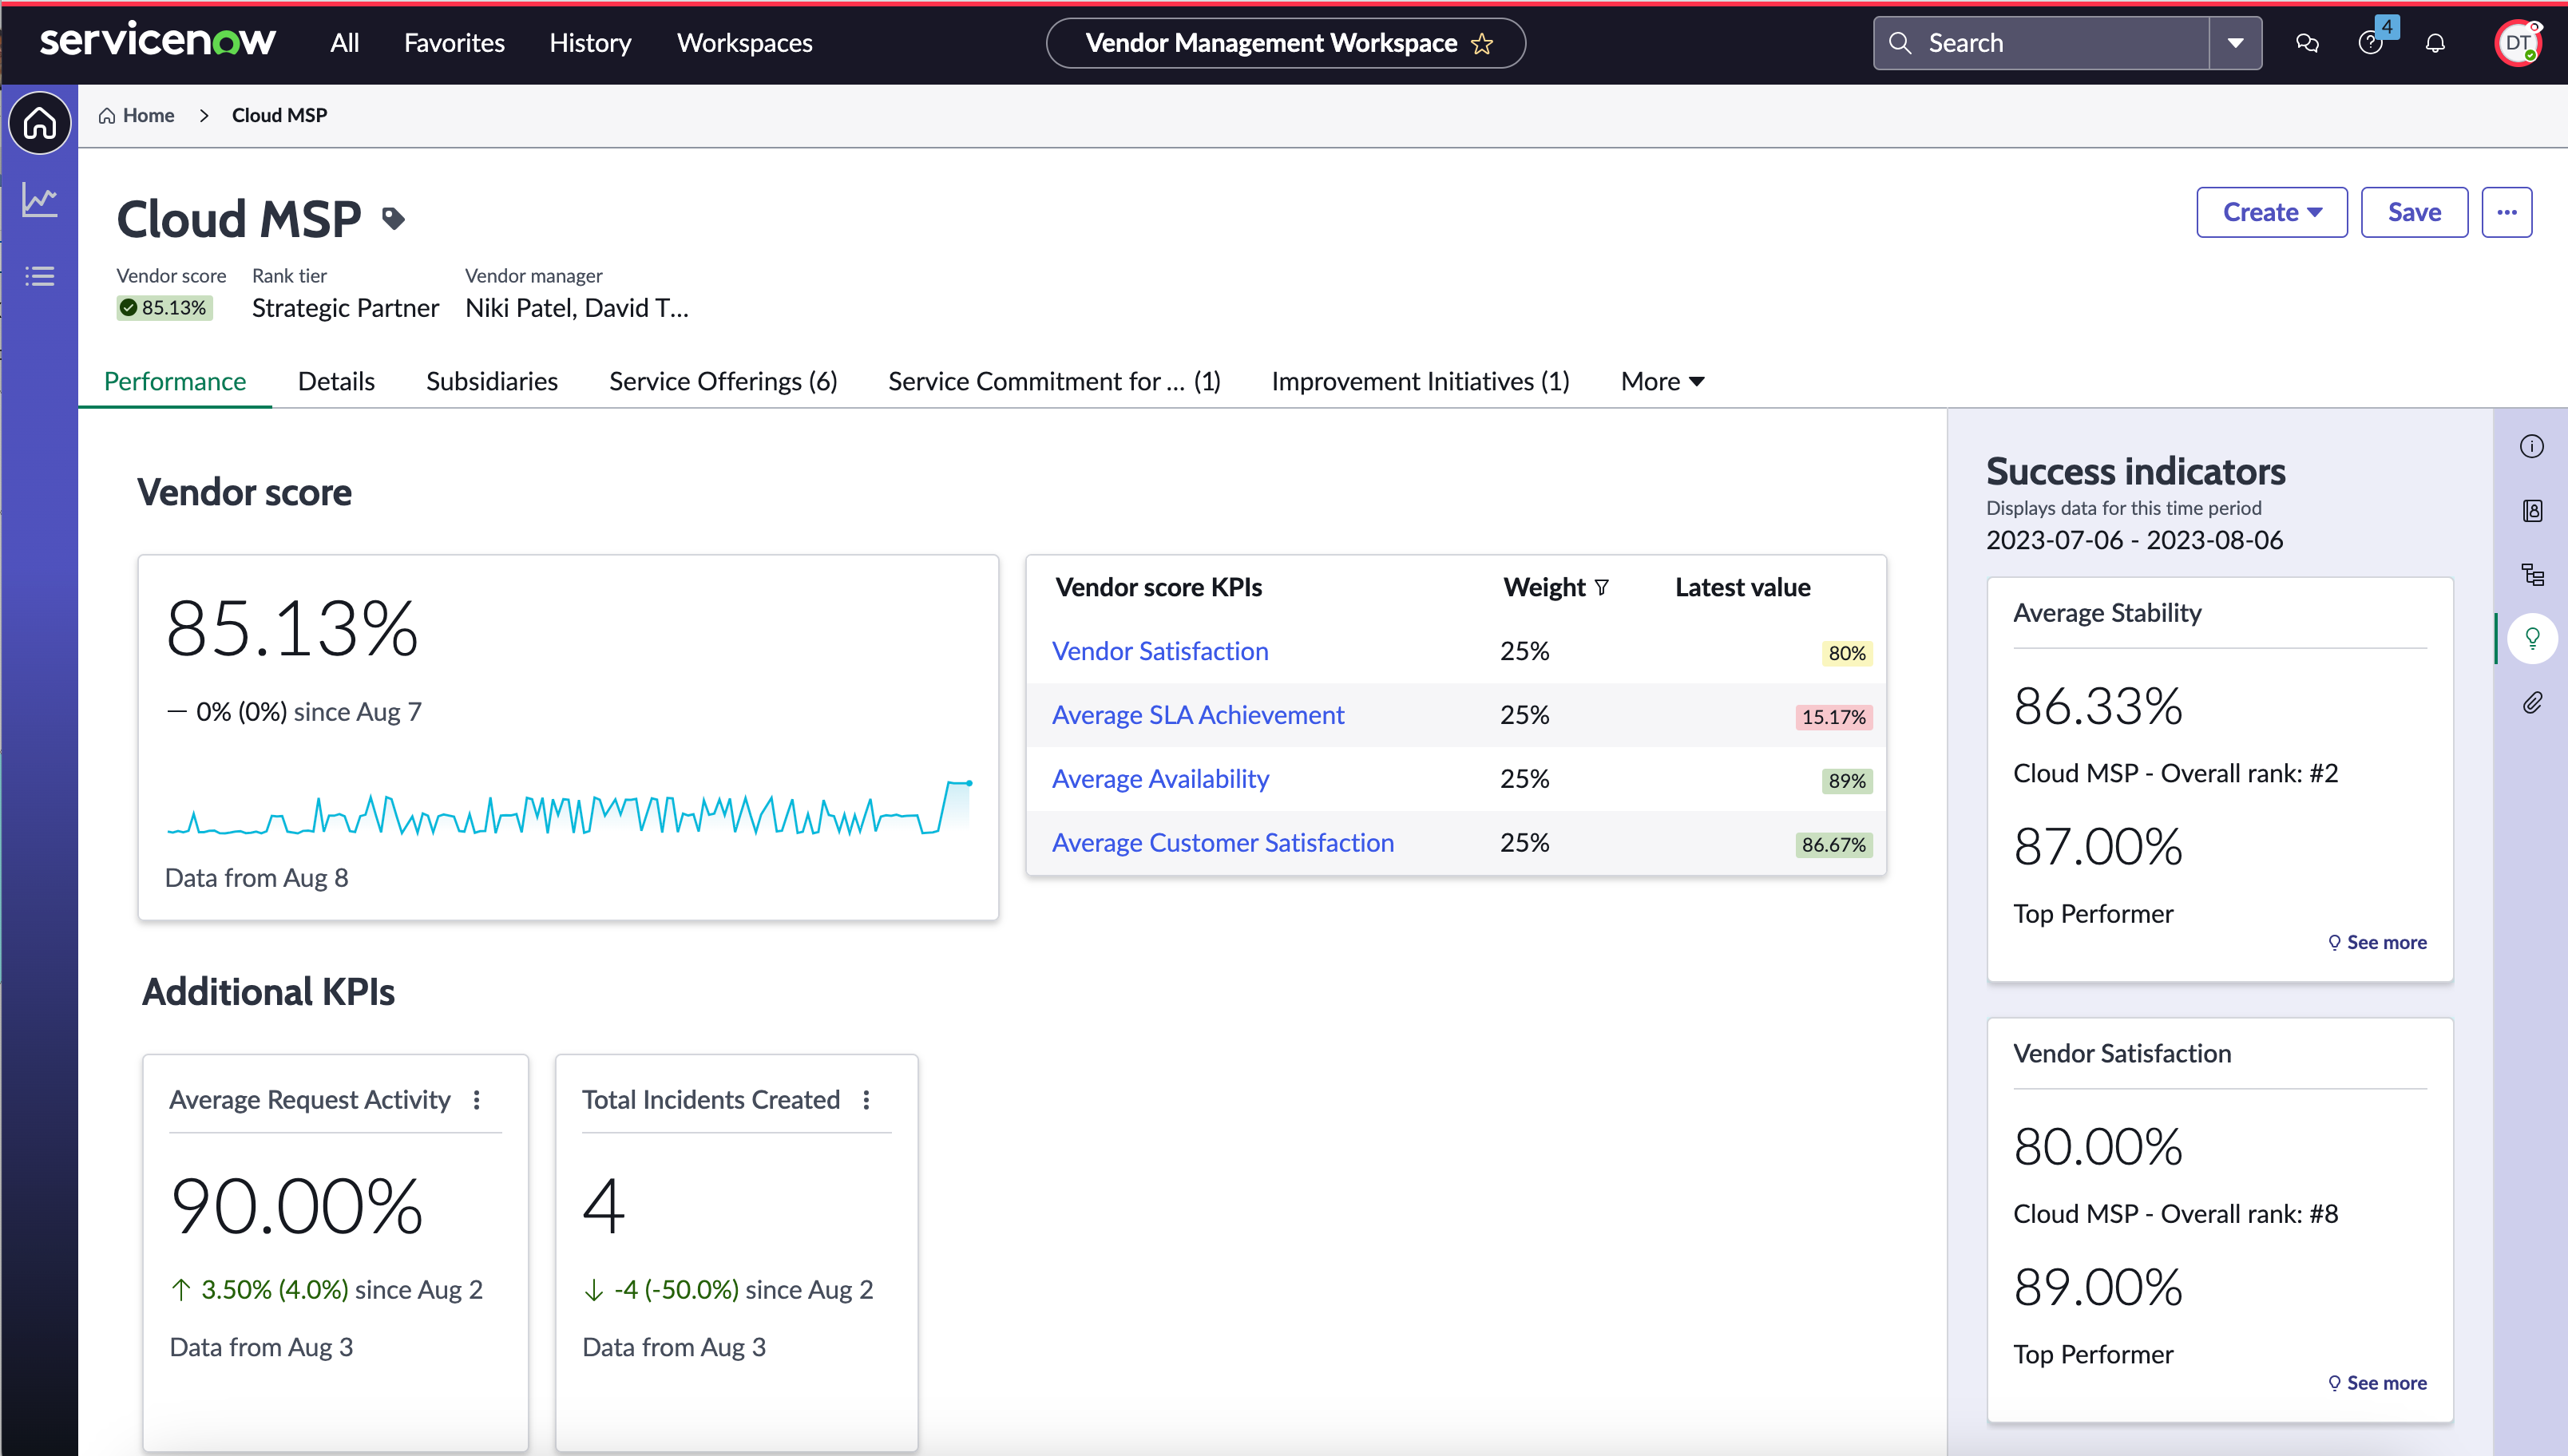
Task: Go to Home breadcrumb link
Action: click(137, 115)
